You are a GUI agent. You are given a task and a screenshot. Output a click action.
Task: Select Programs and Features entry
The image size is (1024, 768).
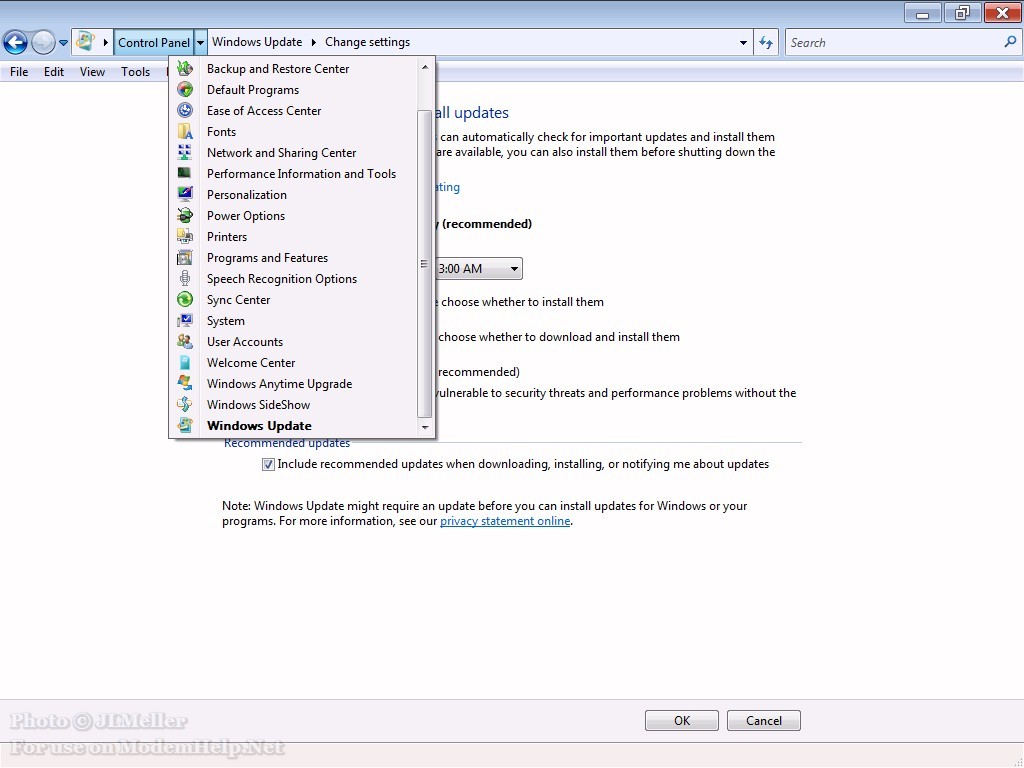(293, 257)
